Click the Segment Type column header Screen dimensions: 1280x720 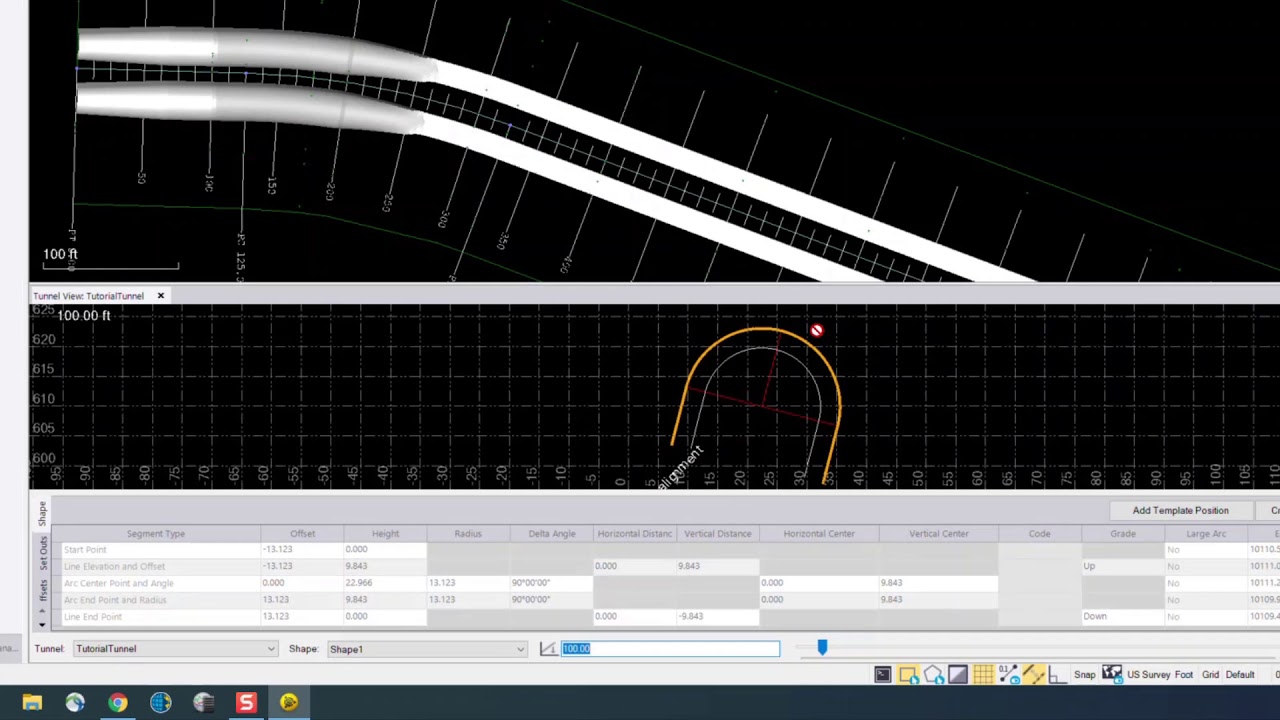click(156, 534)
